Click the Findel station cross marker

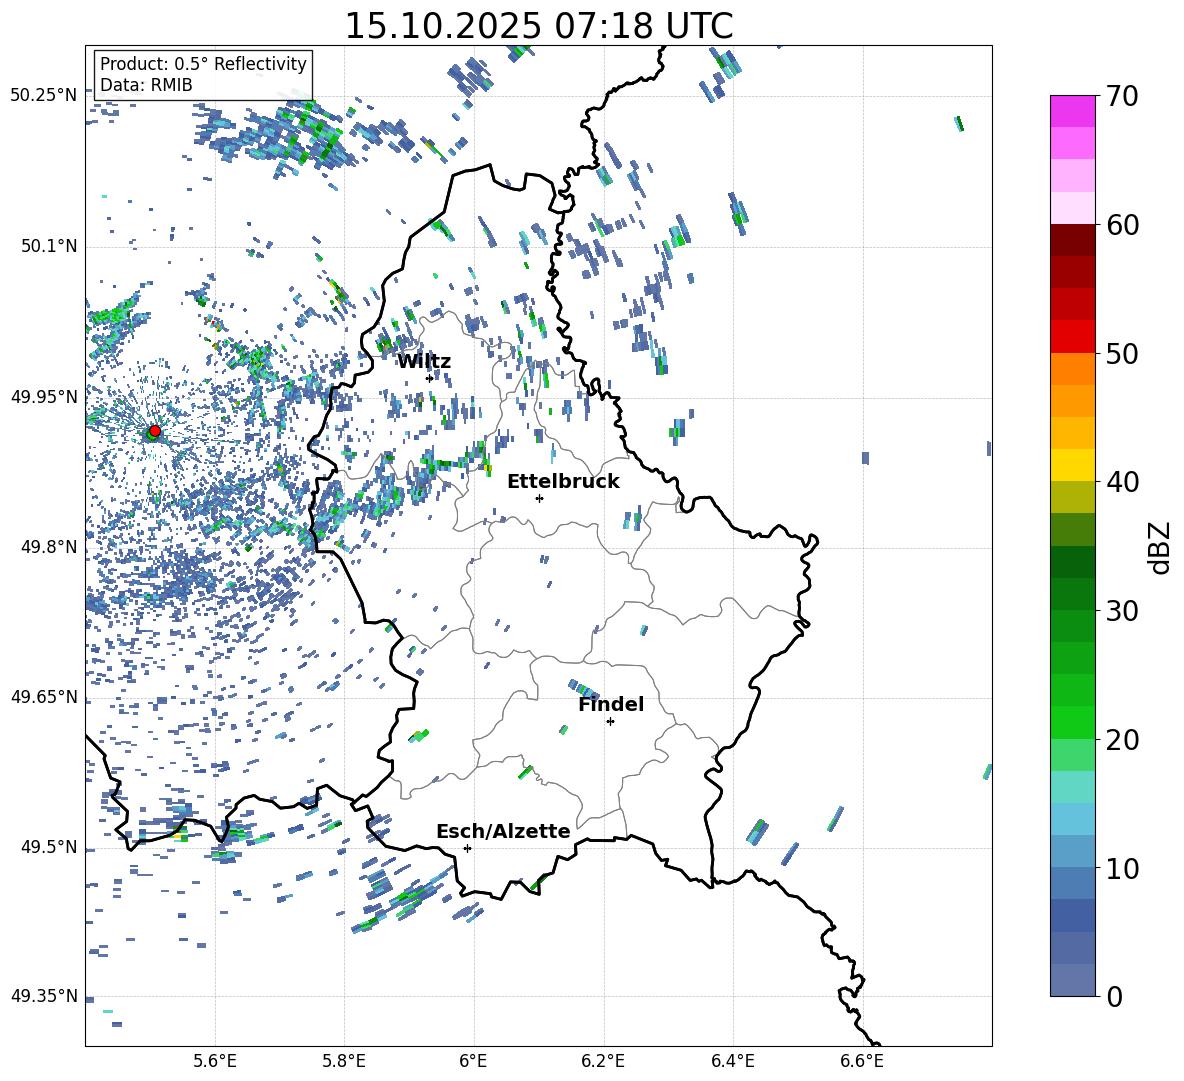click(610, 721)
